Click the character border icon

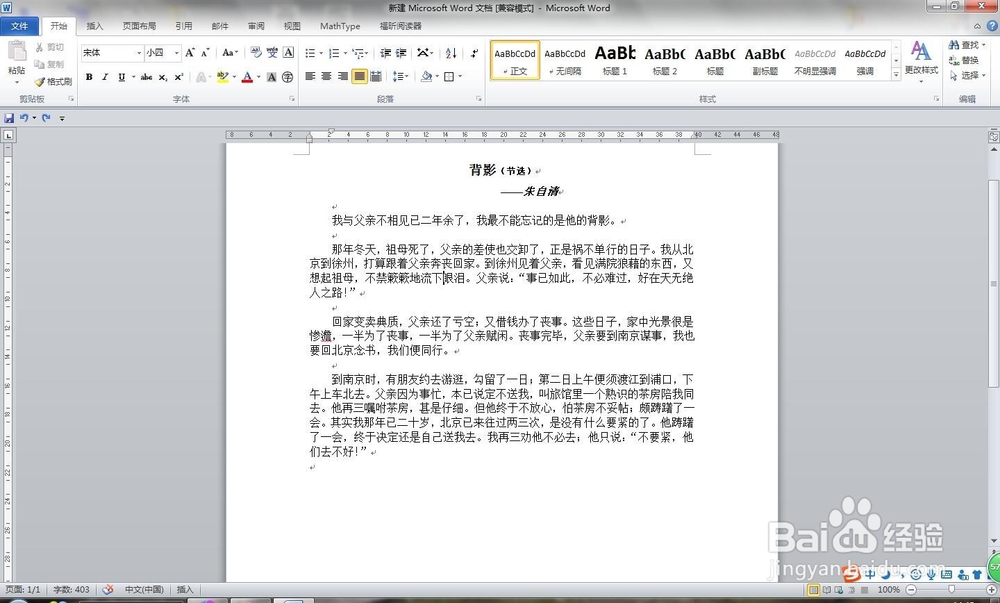click(288, 53)
